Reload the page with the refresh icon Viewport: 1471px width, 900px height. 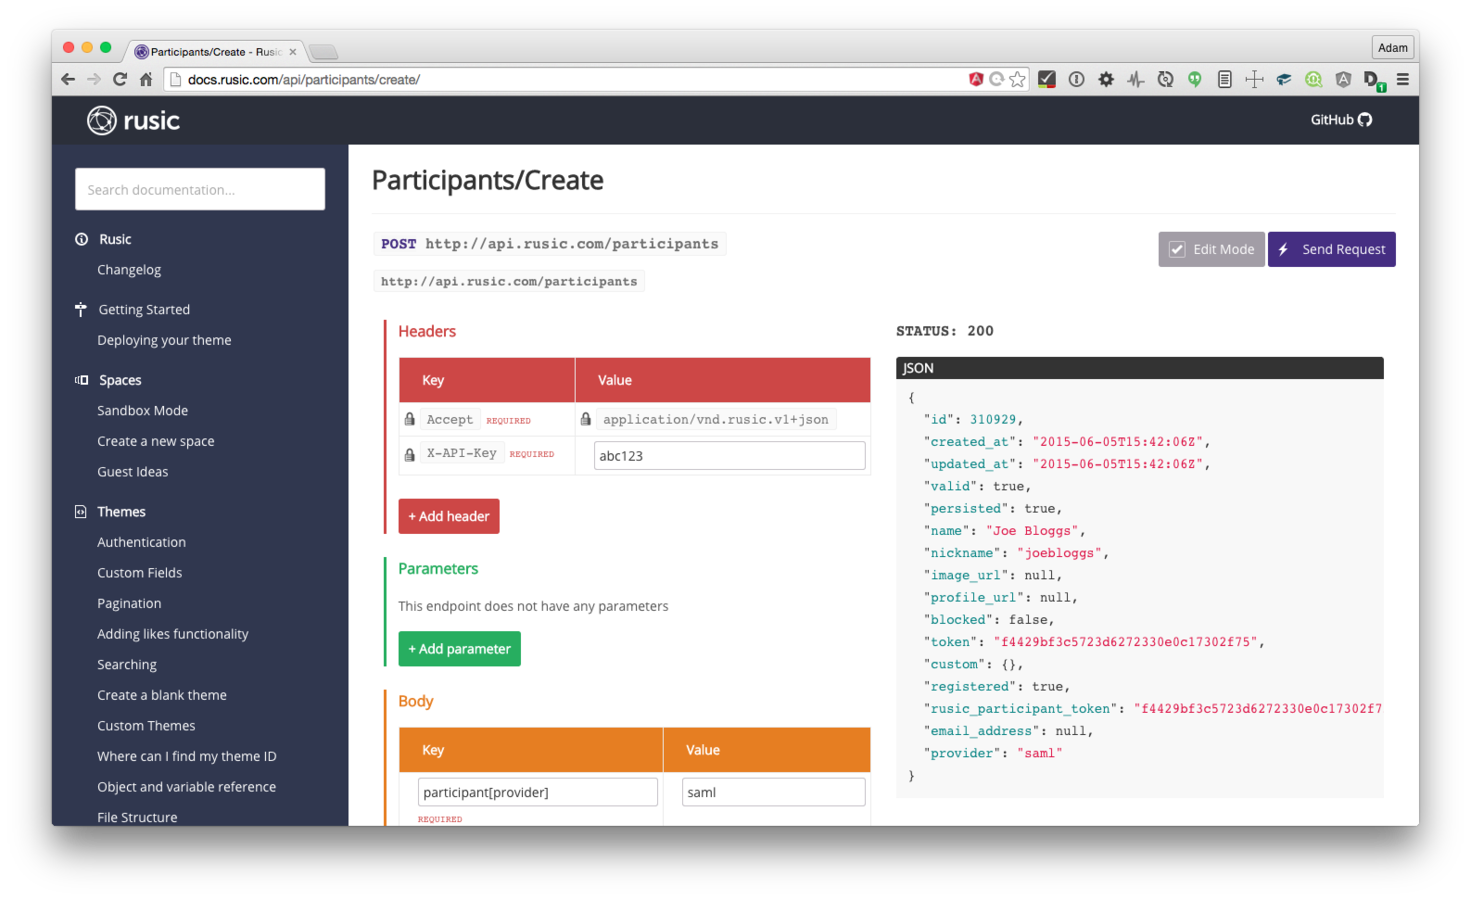[x=120, y=79]
